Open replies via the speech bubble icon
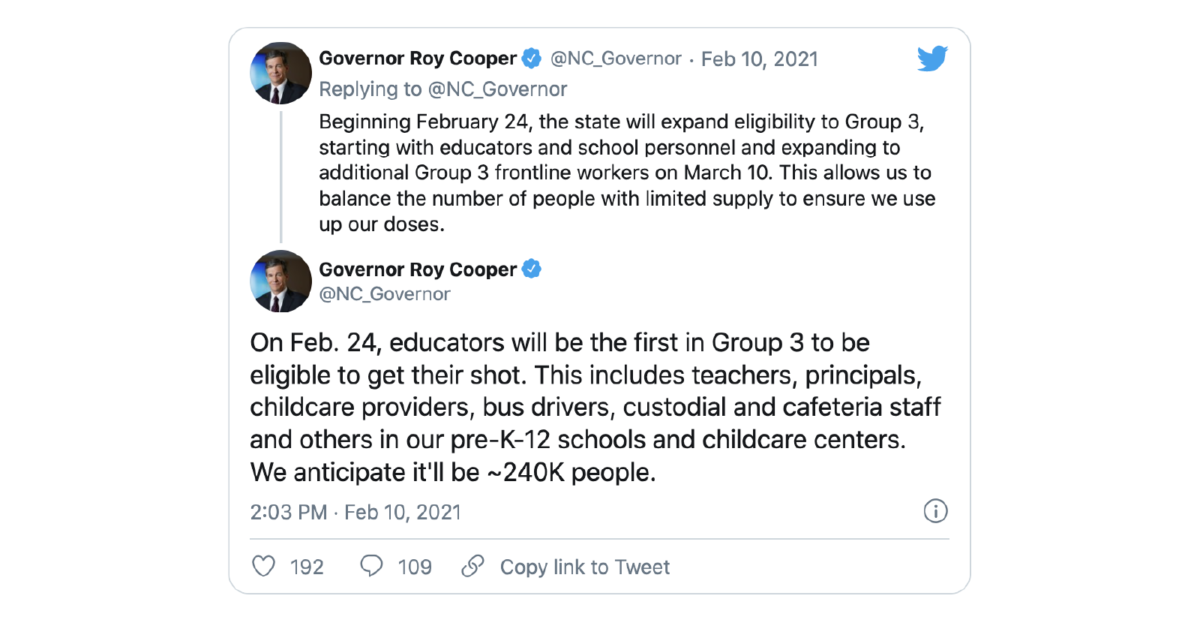The width and height of the screenshot is (1200, 626). click(373, 566)
